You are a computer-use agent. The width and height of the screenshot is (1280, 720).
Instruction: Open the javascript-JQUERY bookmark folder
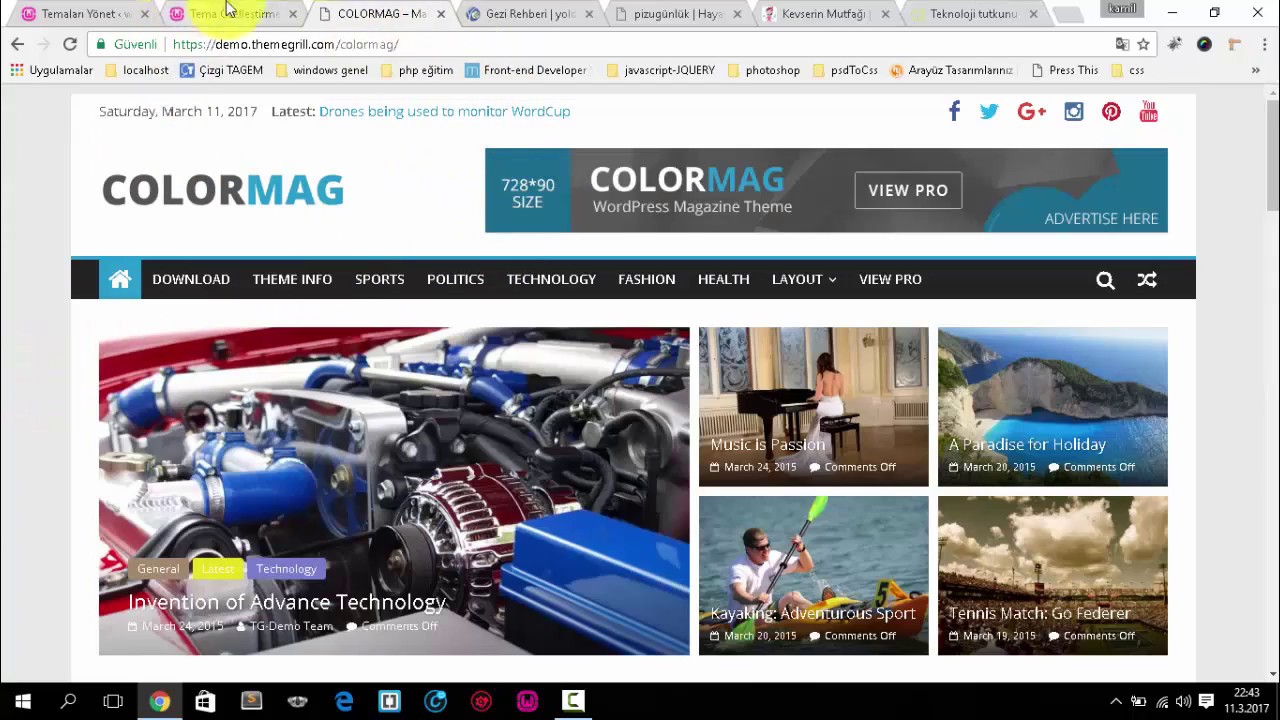(660, 70)
